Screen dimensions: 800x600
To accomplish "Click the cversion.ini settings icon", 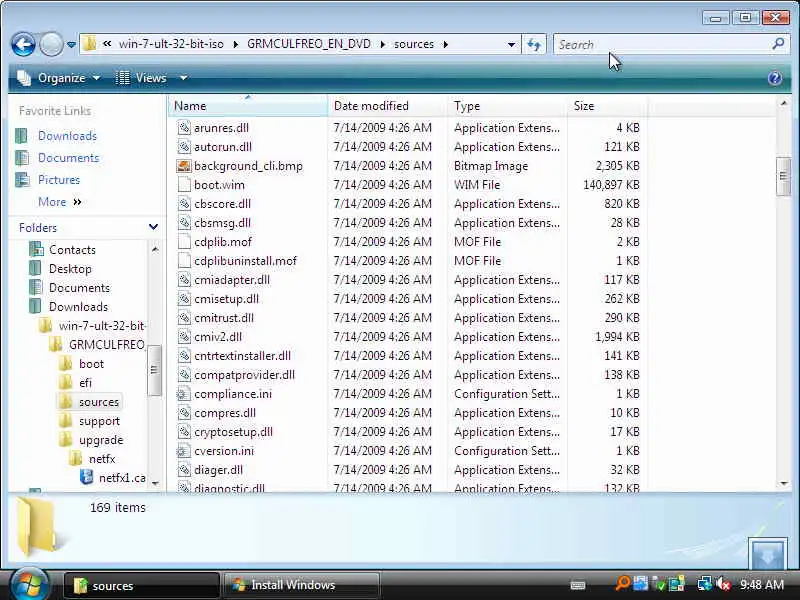I will click(183, 451).
